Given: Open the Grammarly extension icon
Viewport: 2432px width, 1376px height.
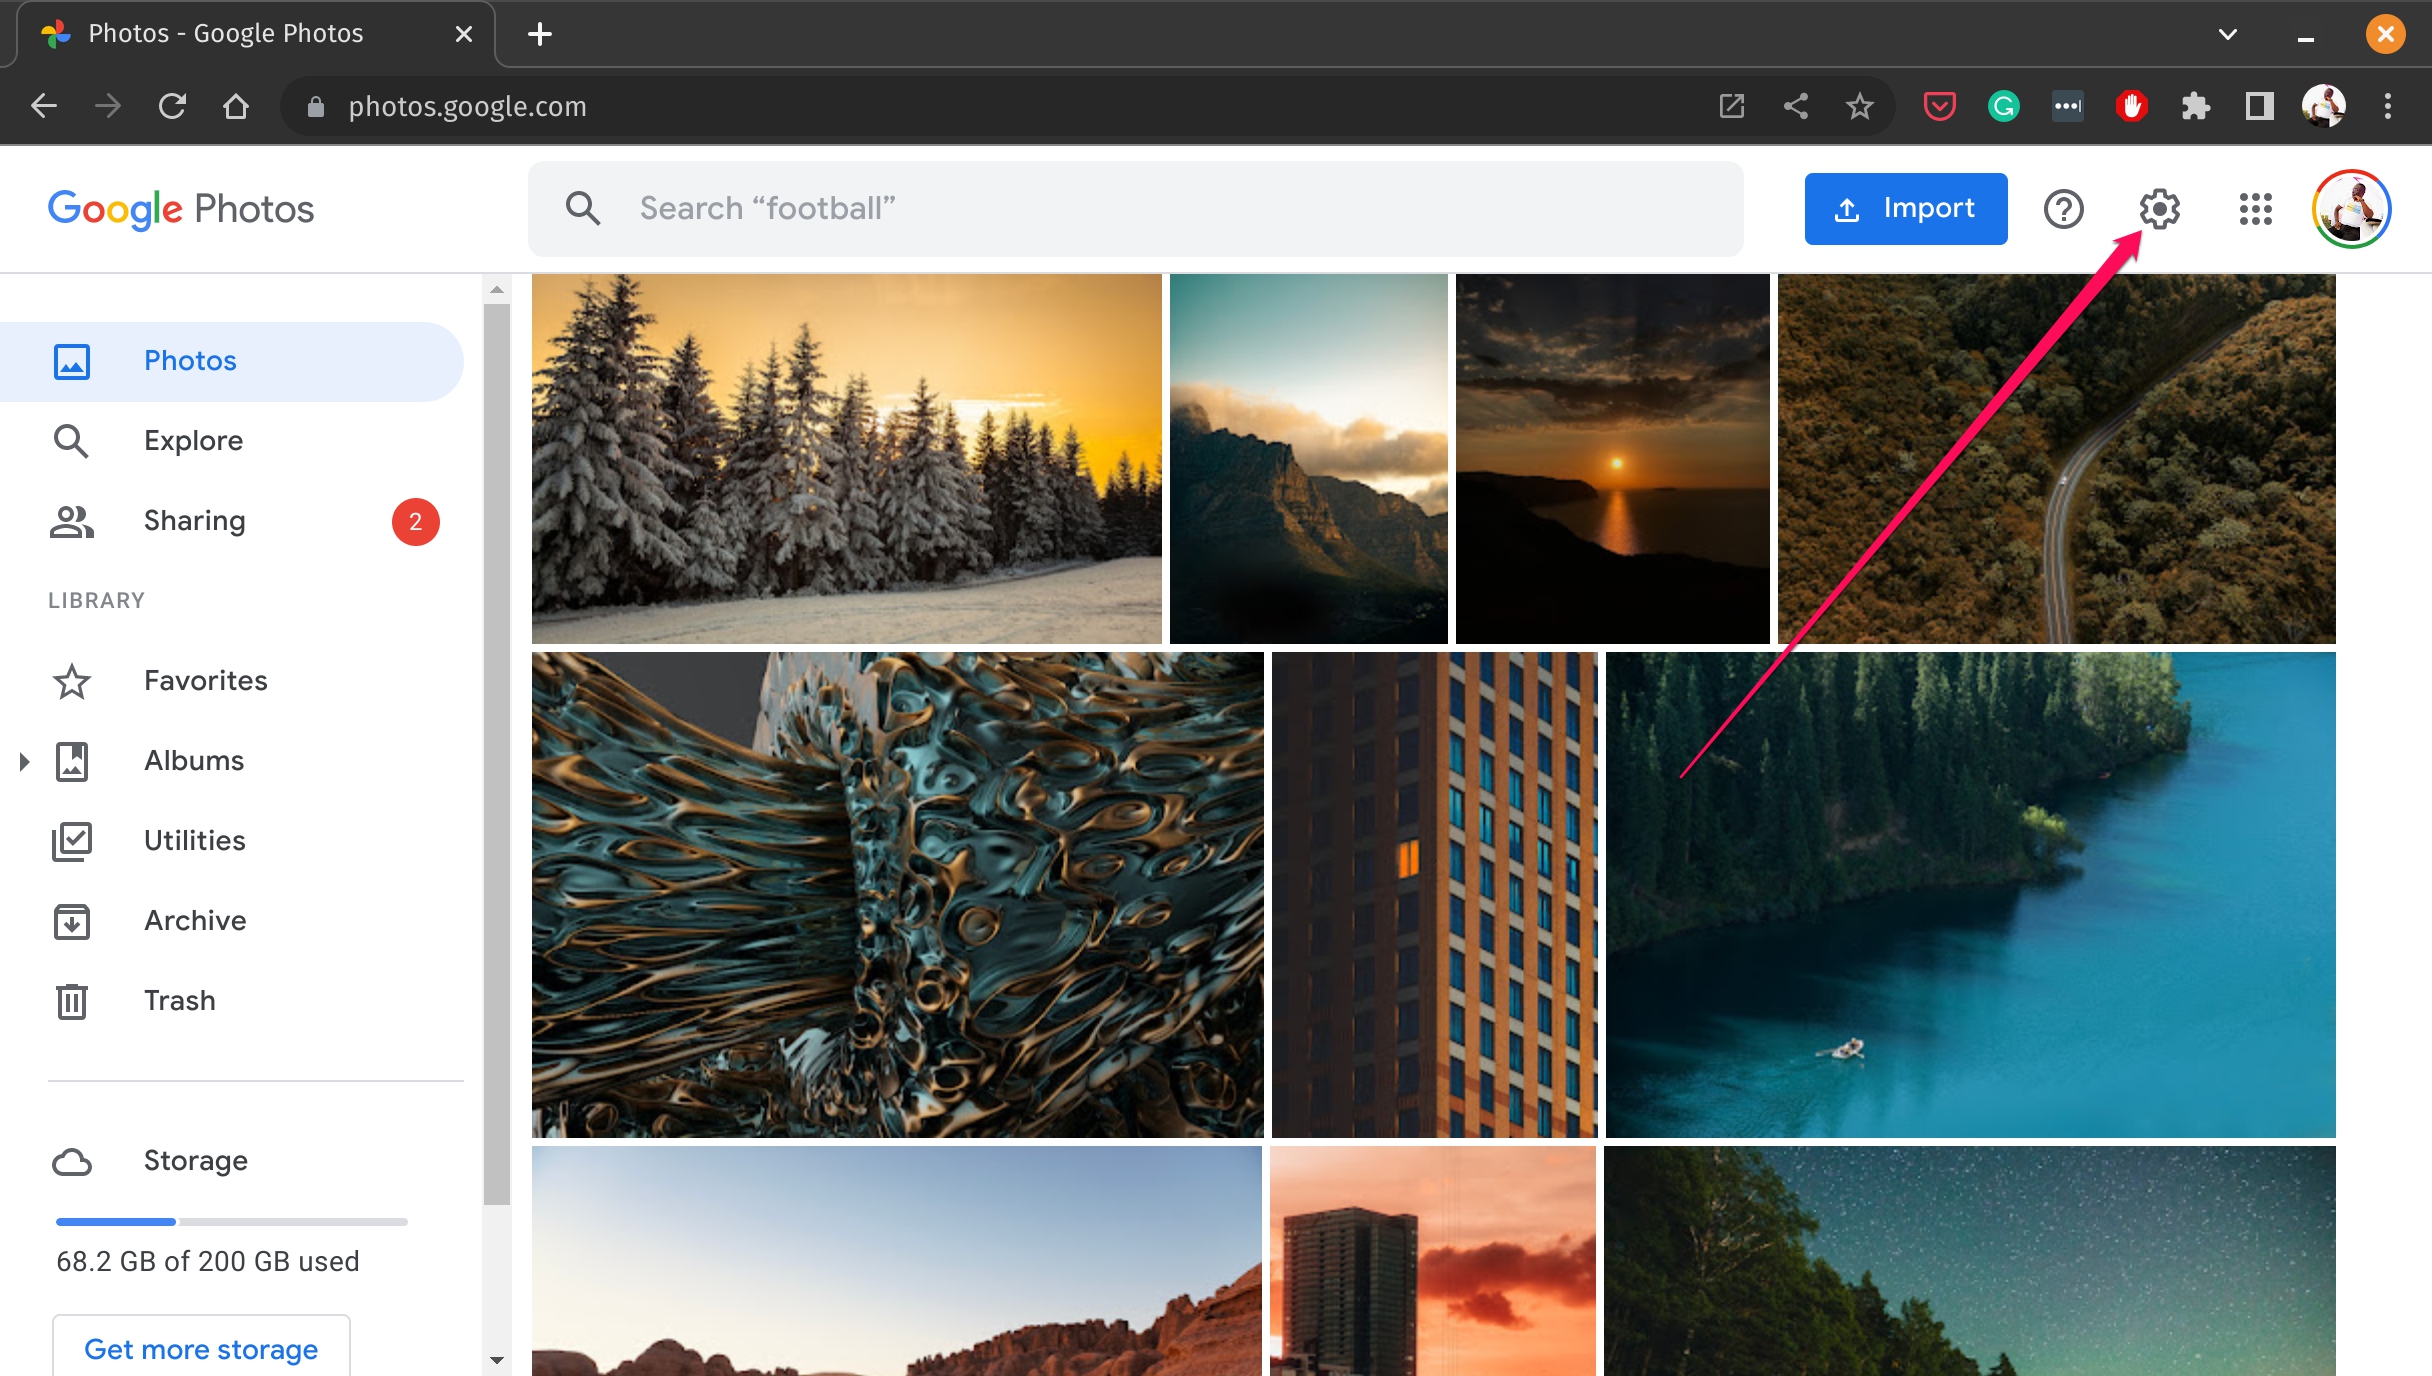Looking at the screenshot, I should [2003, 106].
